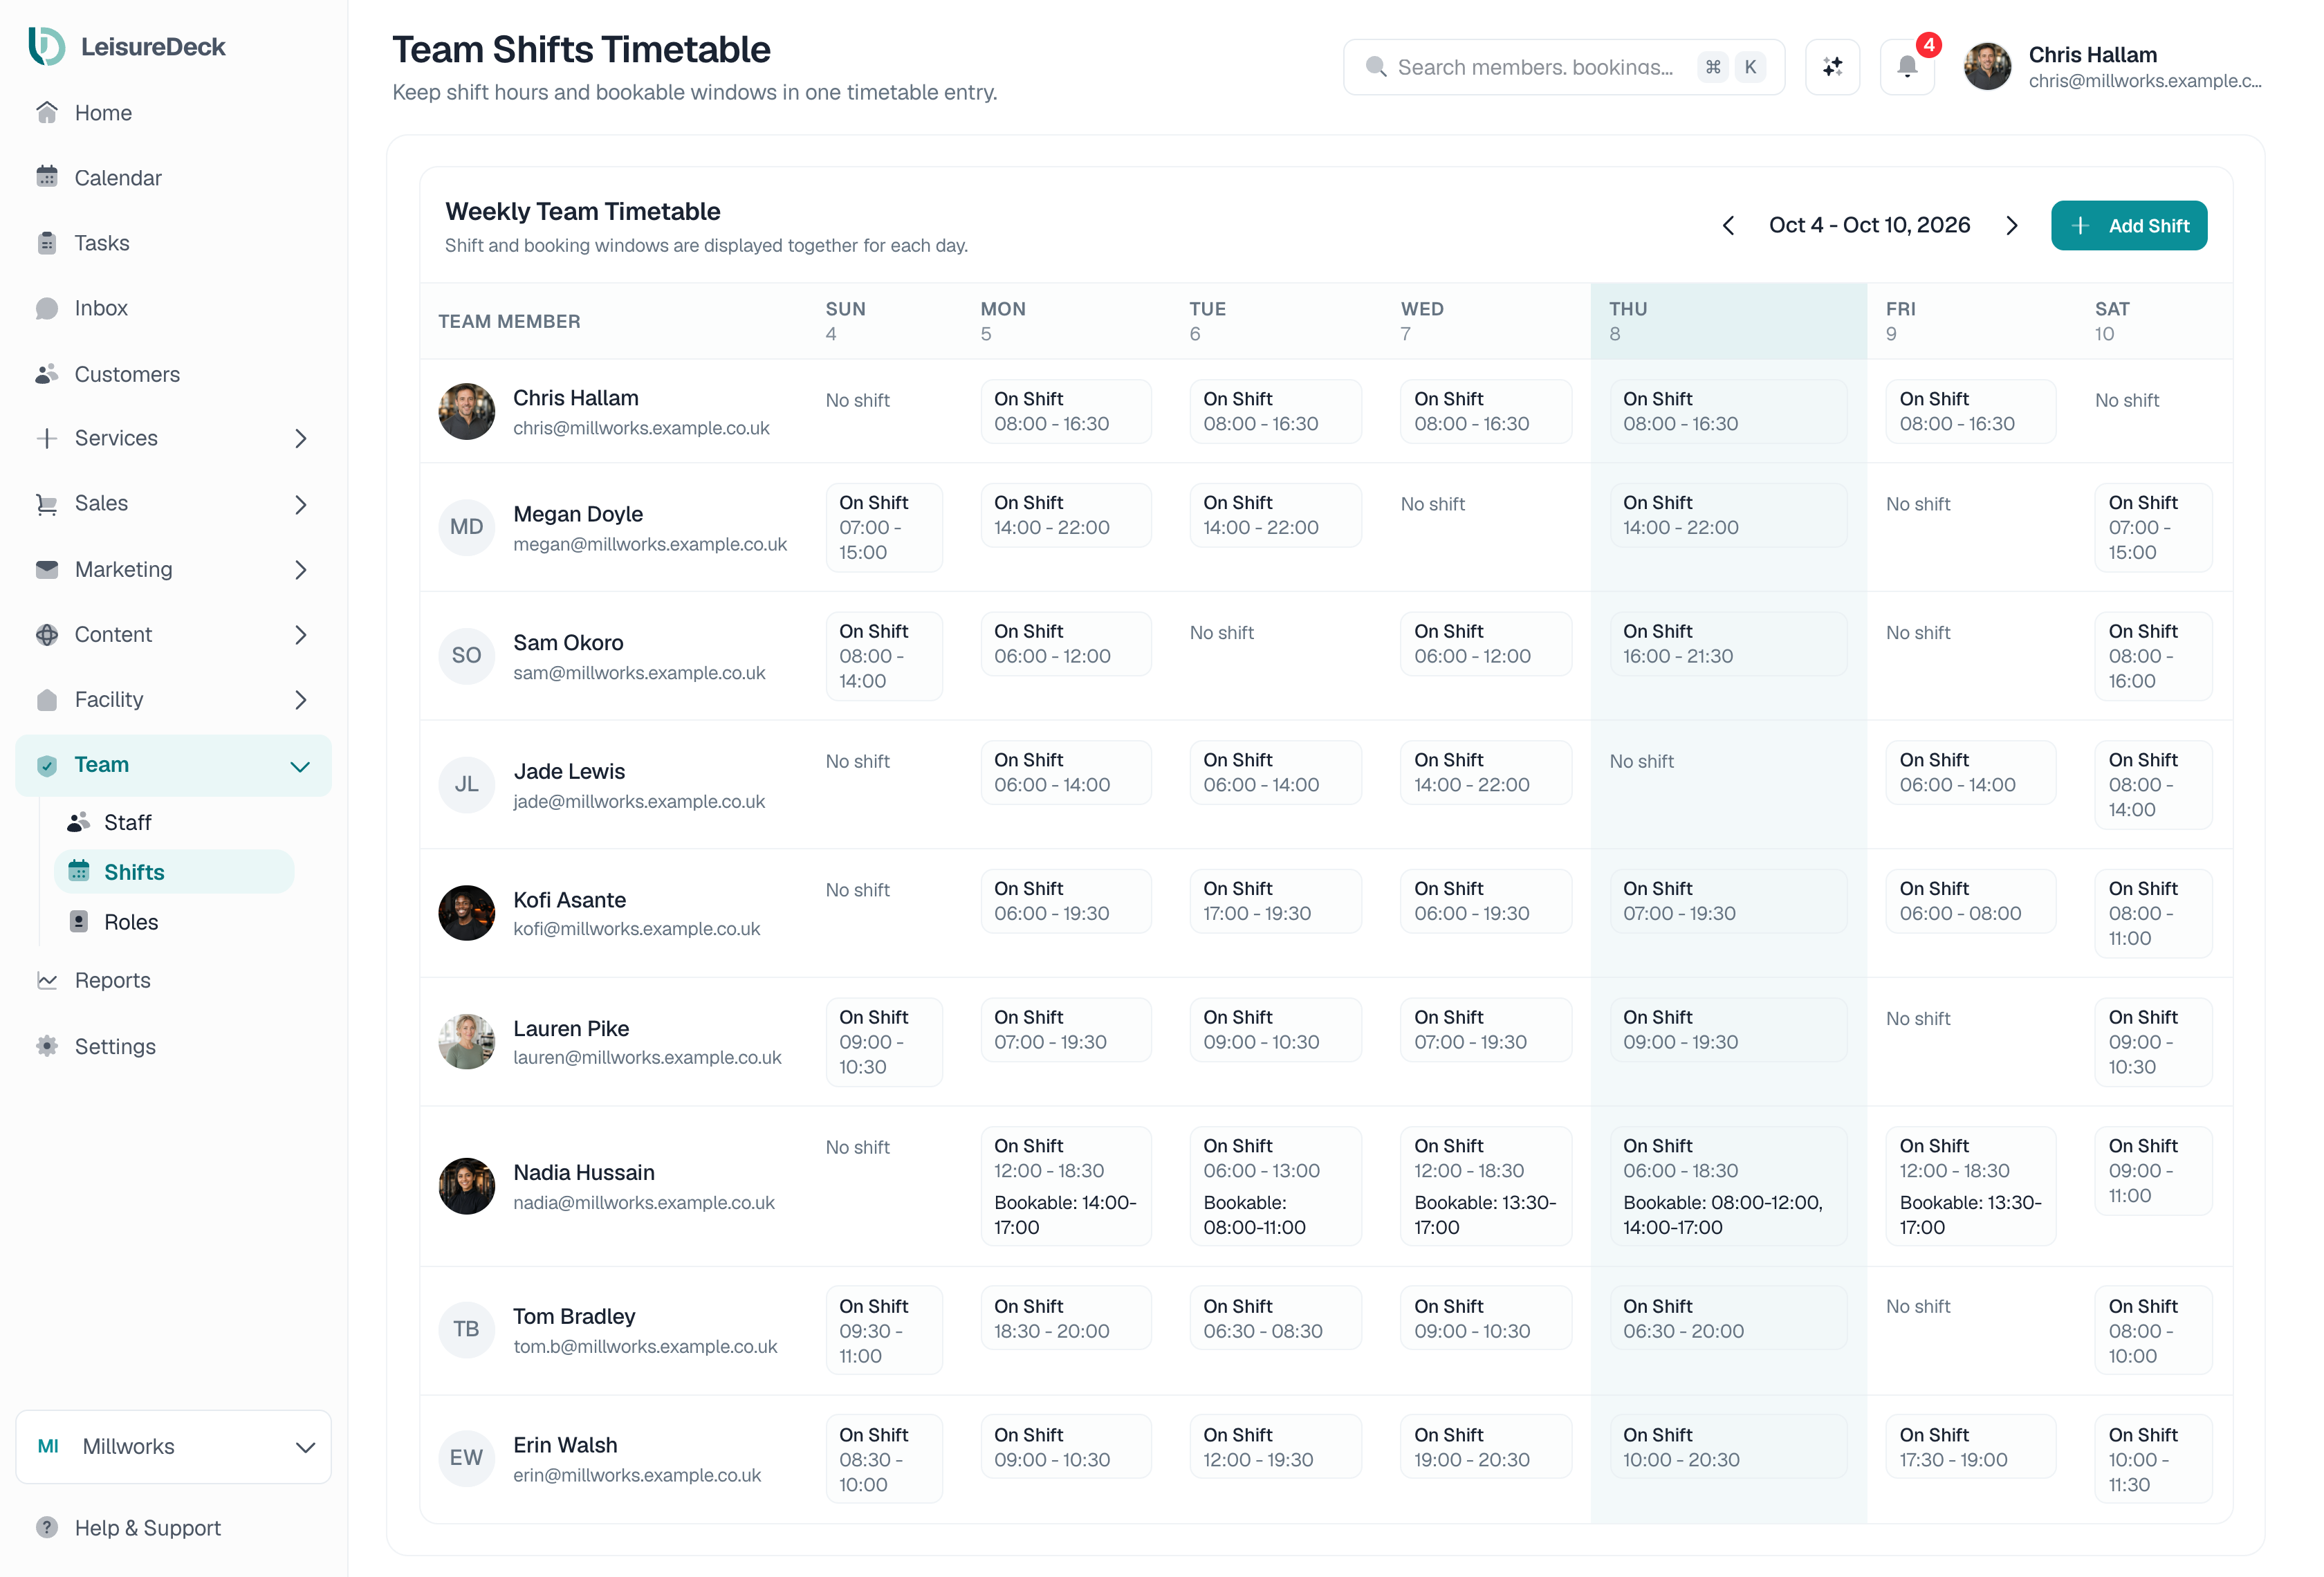Open Staff in the Team submenu
The width and height of the screenshot is (2324, 1577).
click(174, 822)
